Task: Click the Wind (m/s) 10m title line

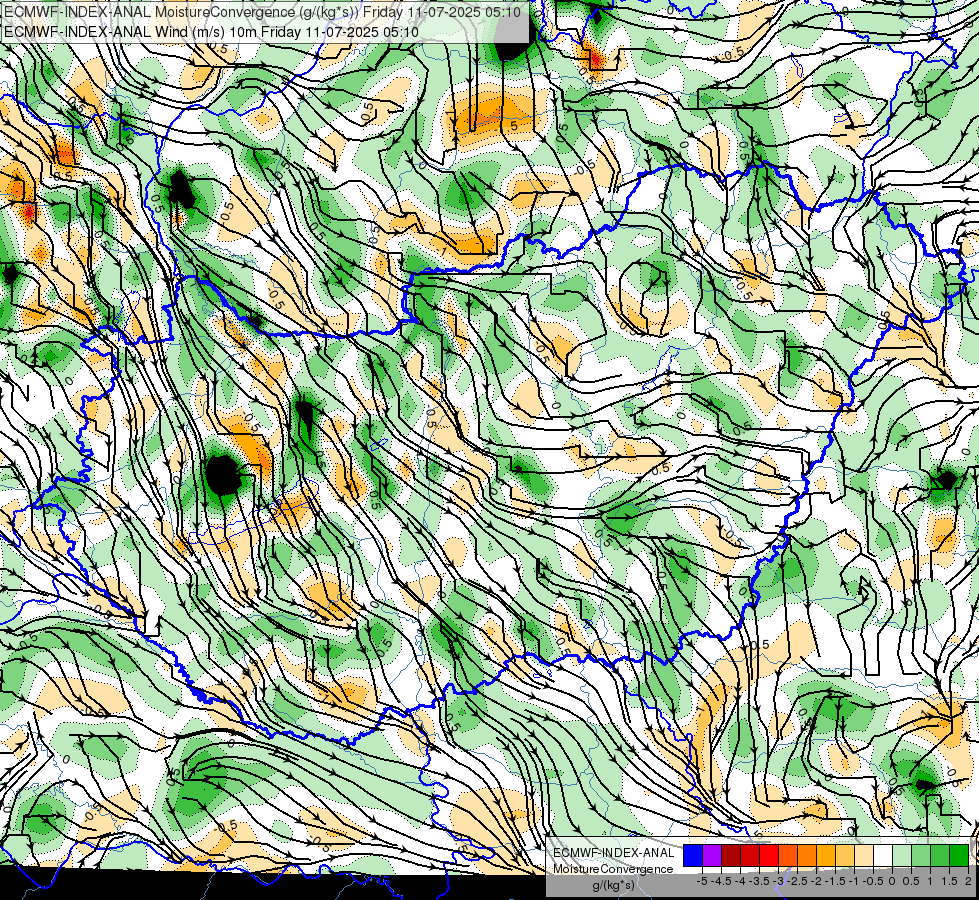Action: pos(211,31)
